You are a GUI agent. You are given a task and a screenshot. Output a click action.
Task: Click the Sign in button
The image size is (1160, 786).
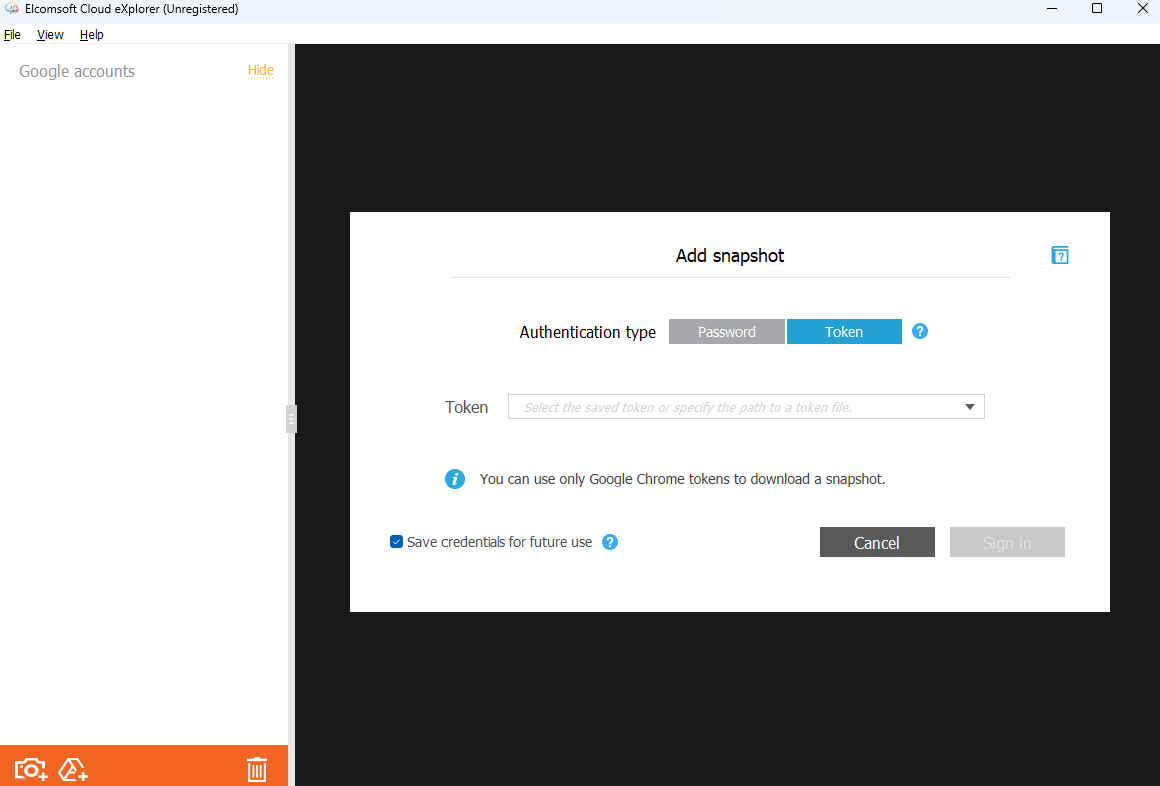1007,543
